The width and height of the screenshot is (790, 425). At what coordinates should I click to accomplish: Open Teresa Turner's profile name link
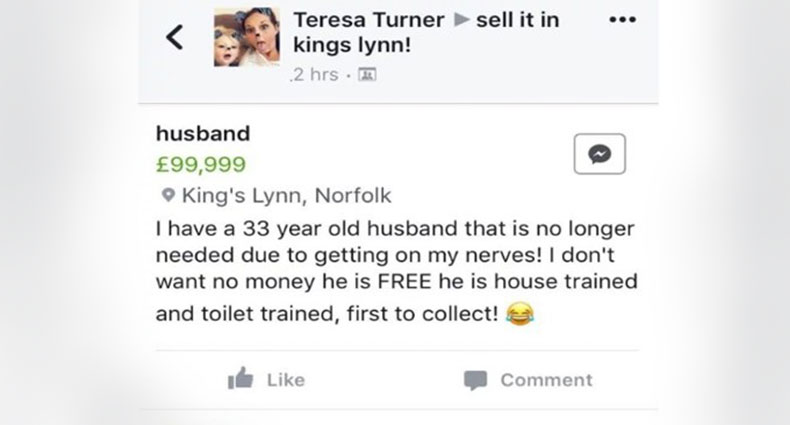[369, 19]
